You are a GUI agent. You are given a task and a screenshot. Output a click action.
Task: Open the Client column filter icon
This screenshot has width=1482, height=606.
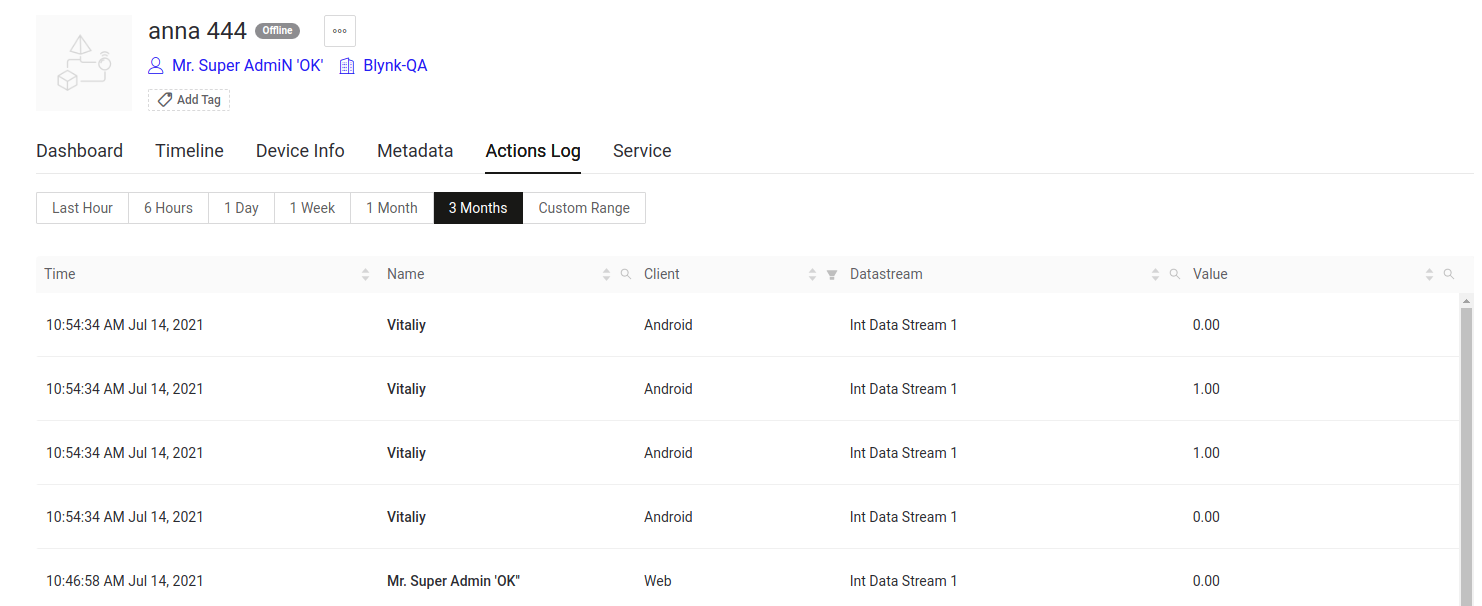tap(832, 274)
